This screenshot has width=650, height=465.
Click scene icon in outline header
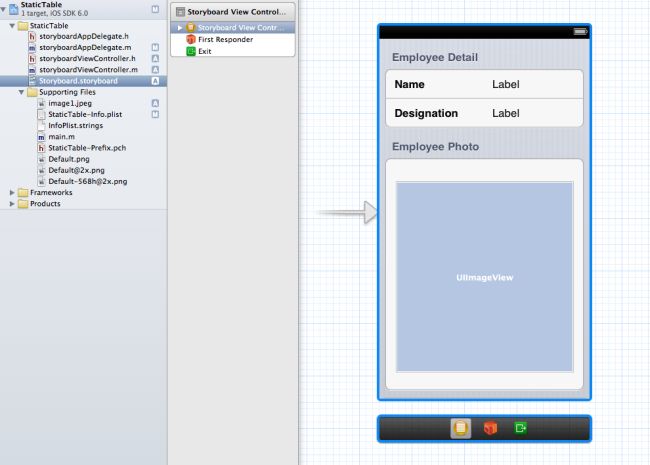click(180, 12)
